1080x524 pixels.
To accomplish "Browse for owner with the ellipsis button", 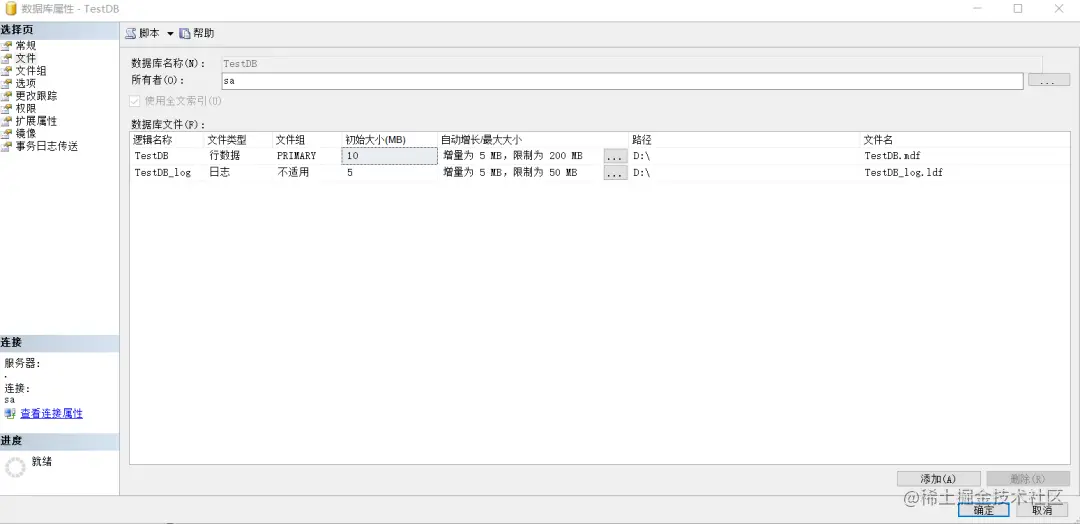I will (x=1049, y=81).
